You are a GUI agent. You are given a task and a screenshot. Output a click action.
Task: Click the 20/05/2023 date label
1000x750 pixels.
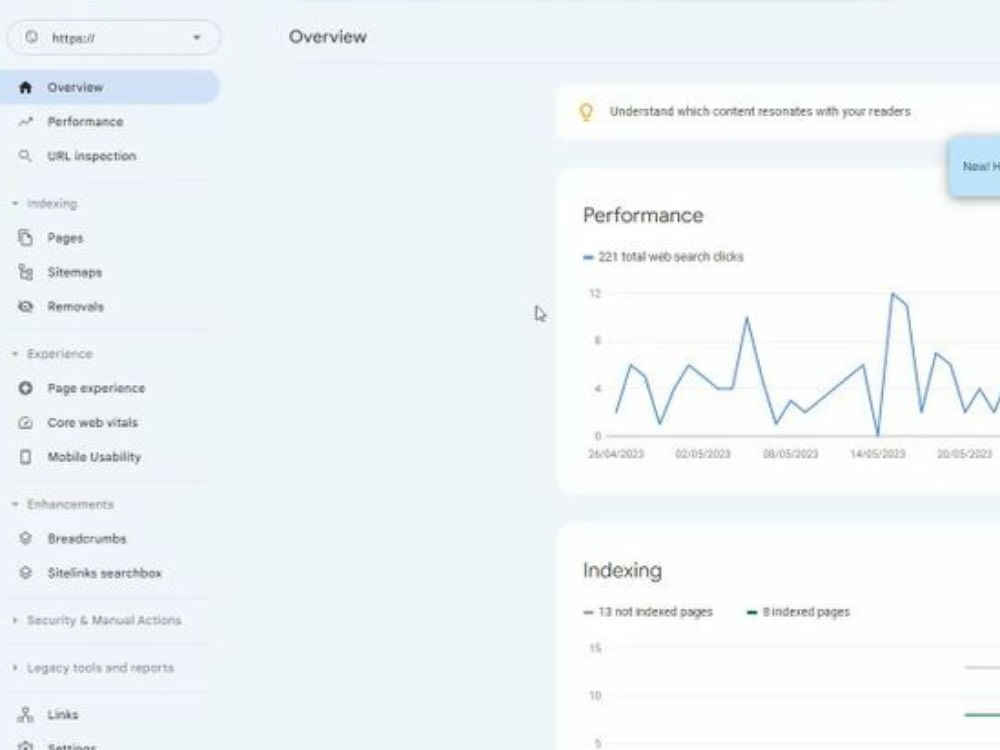pos(964,454)
